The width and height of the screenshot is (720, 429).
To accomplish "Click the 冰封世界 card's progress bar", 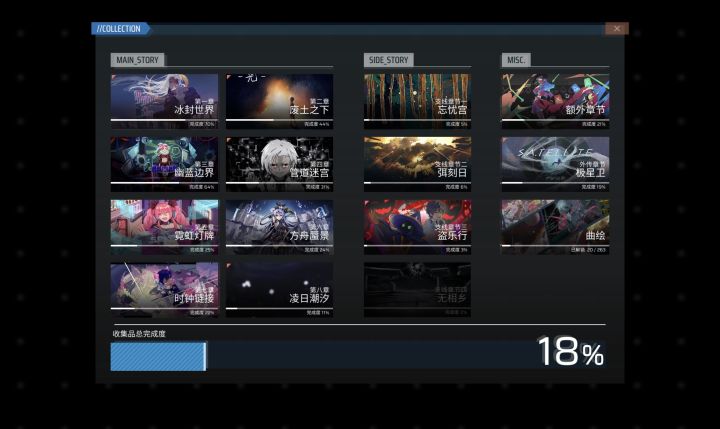I will click(x=164, y=120).
